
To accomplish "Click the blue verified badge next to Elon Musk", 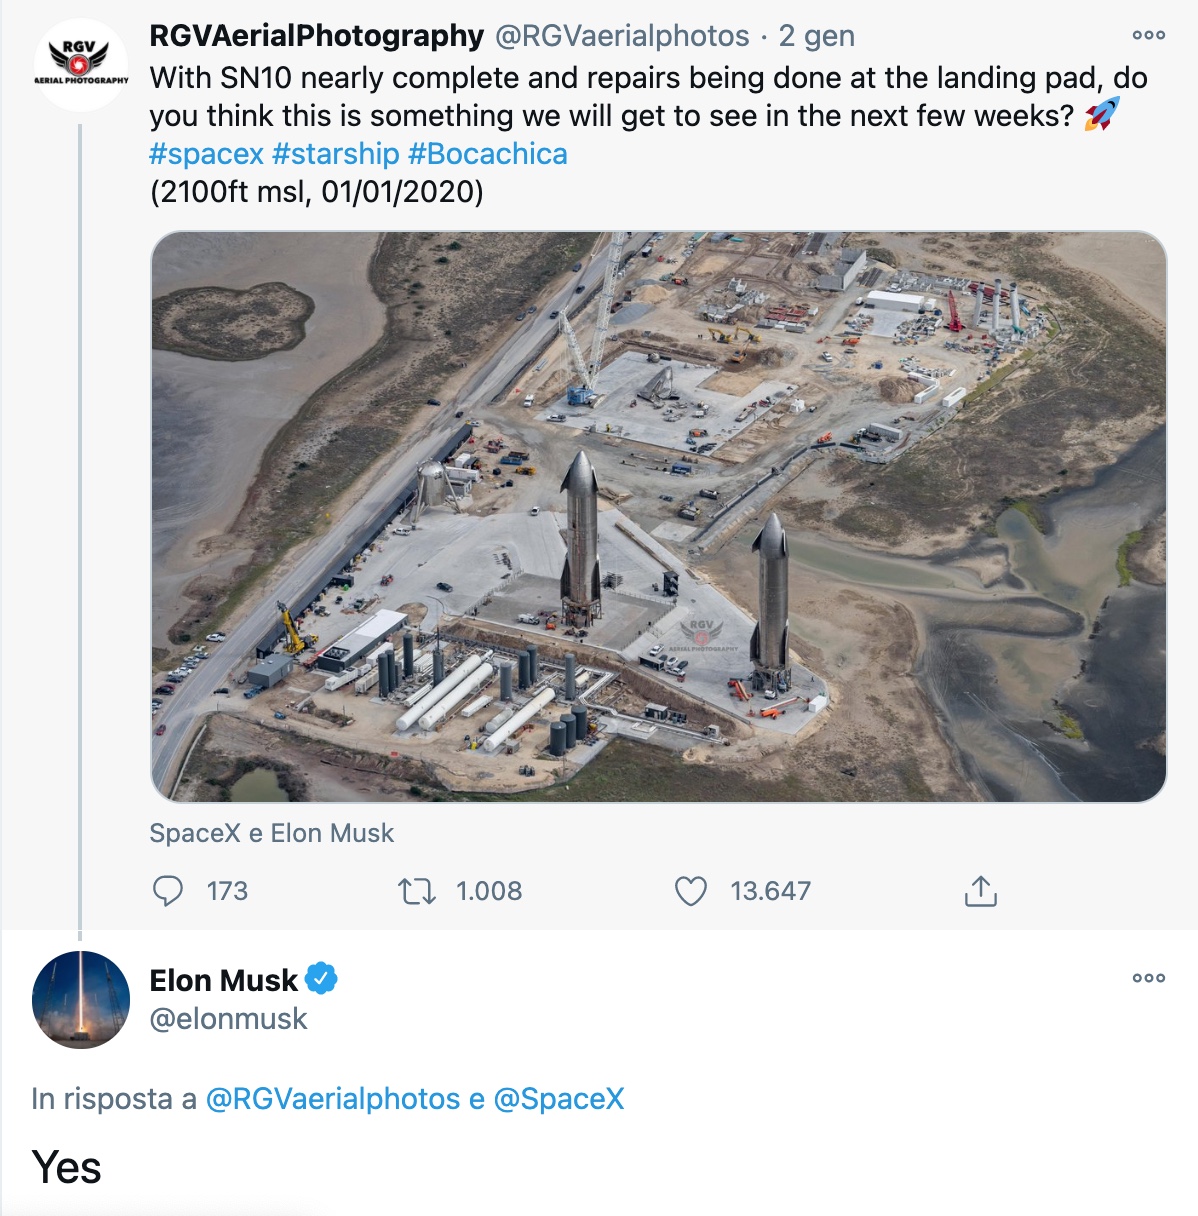I will coord(321,979).
